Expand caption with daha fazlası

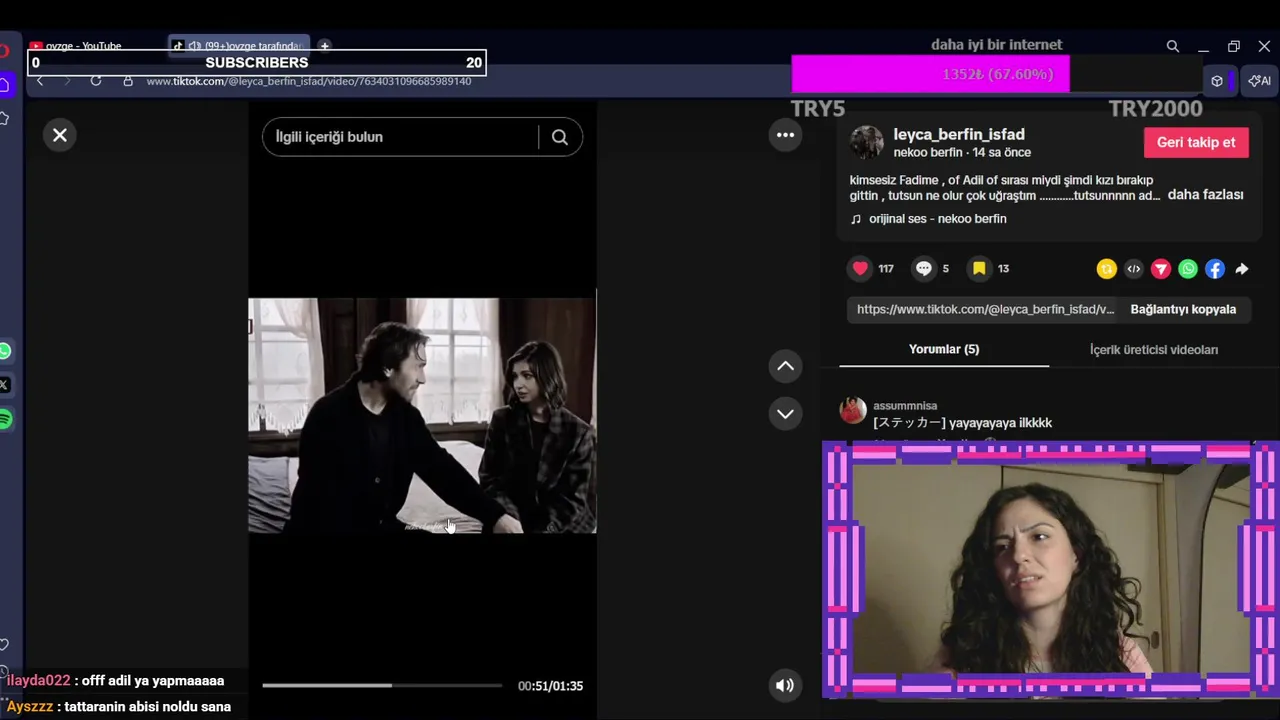coord(1205,195)
